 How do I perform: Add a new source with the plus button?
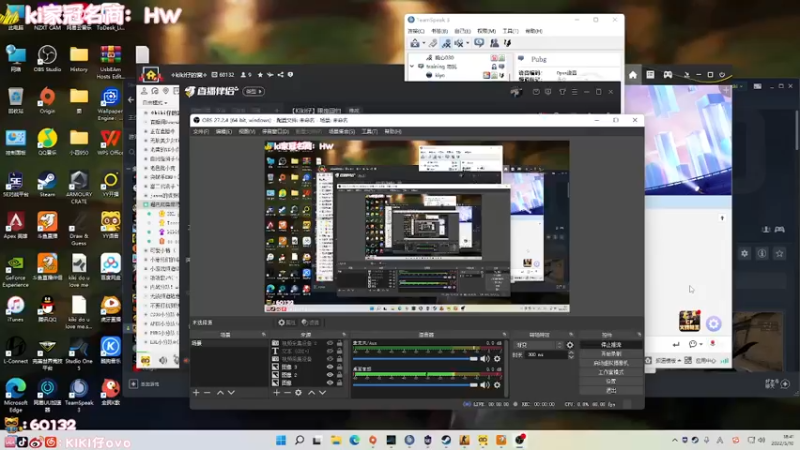point(276,393)
